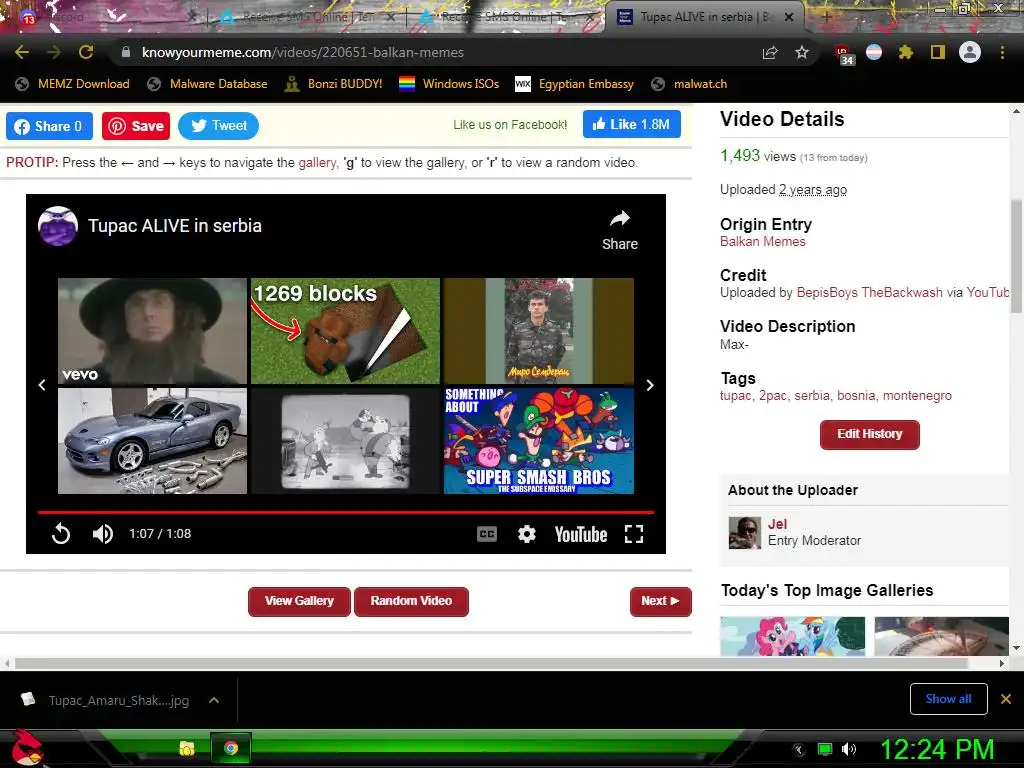The width and height of the screenshot is (1024, 768).
Task: Toggle the browser side panel
Action: tap(938, 52)
